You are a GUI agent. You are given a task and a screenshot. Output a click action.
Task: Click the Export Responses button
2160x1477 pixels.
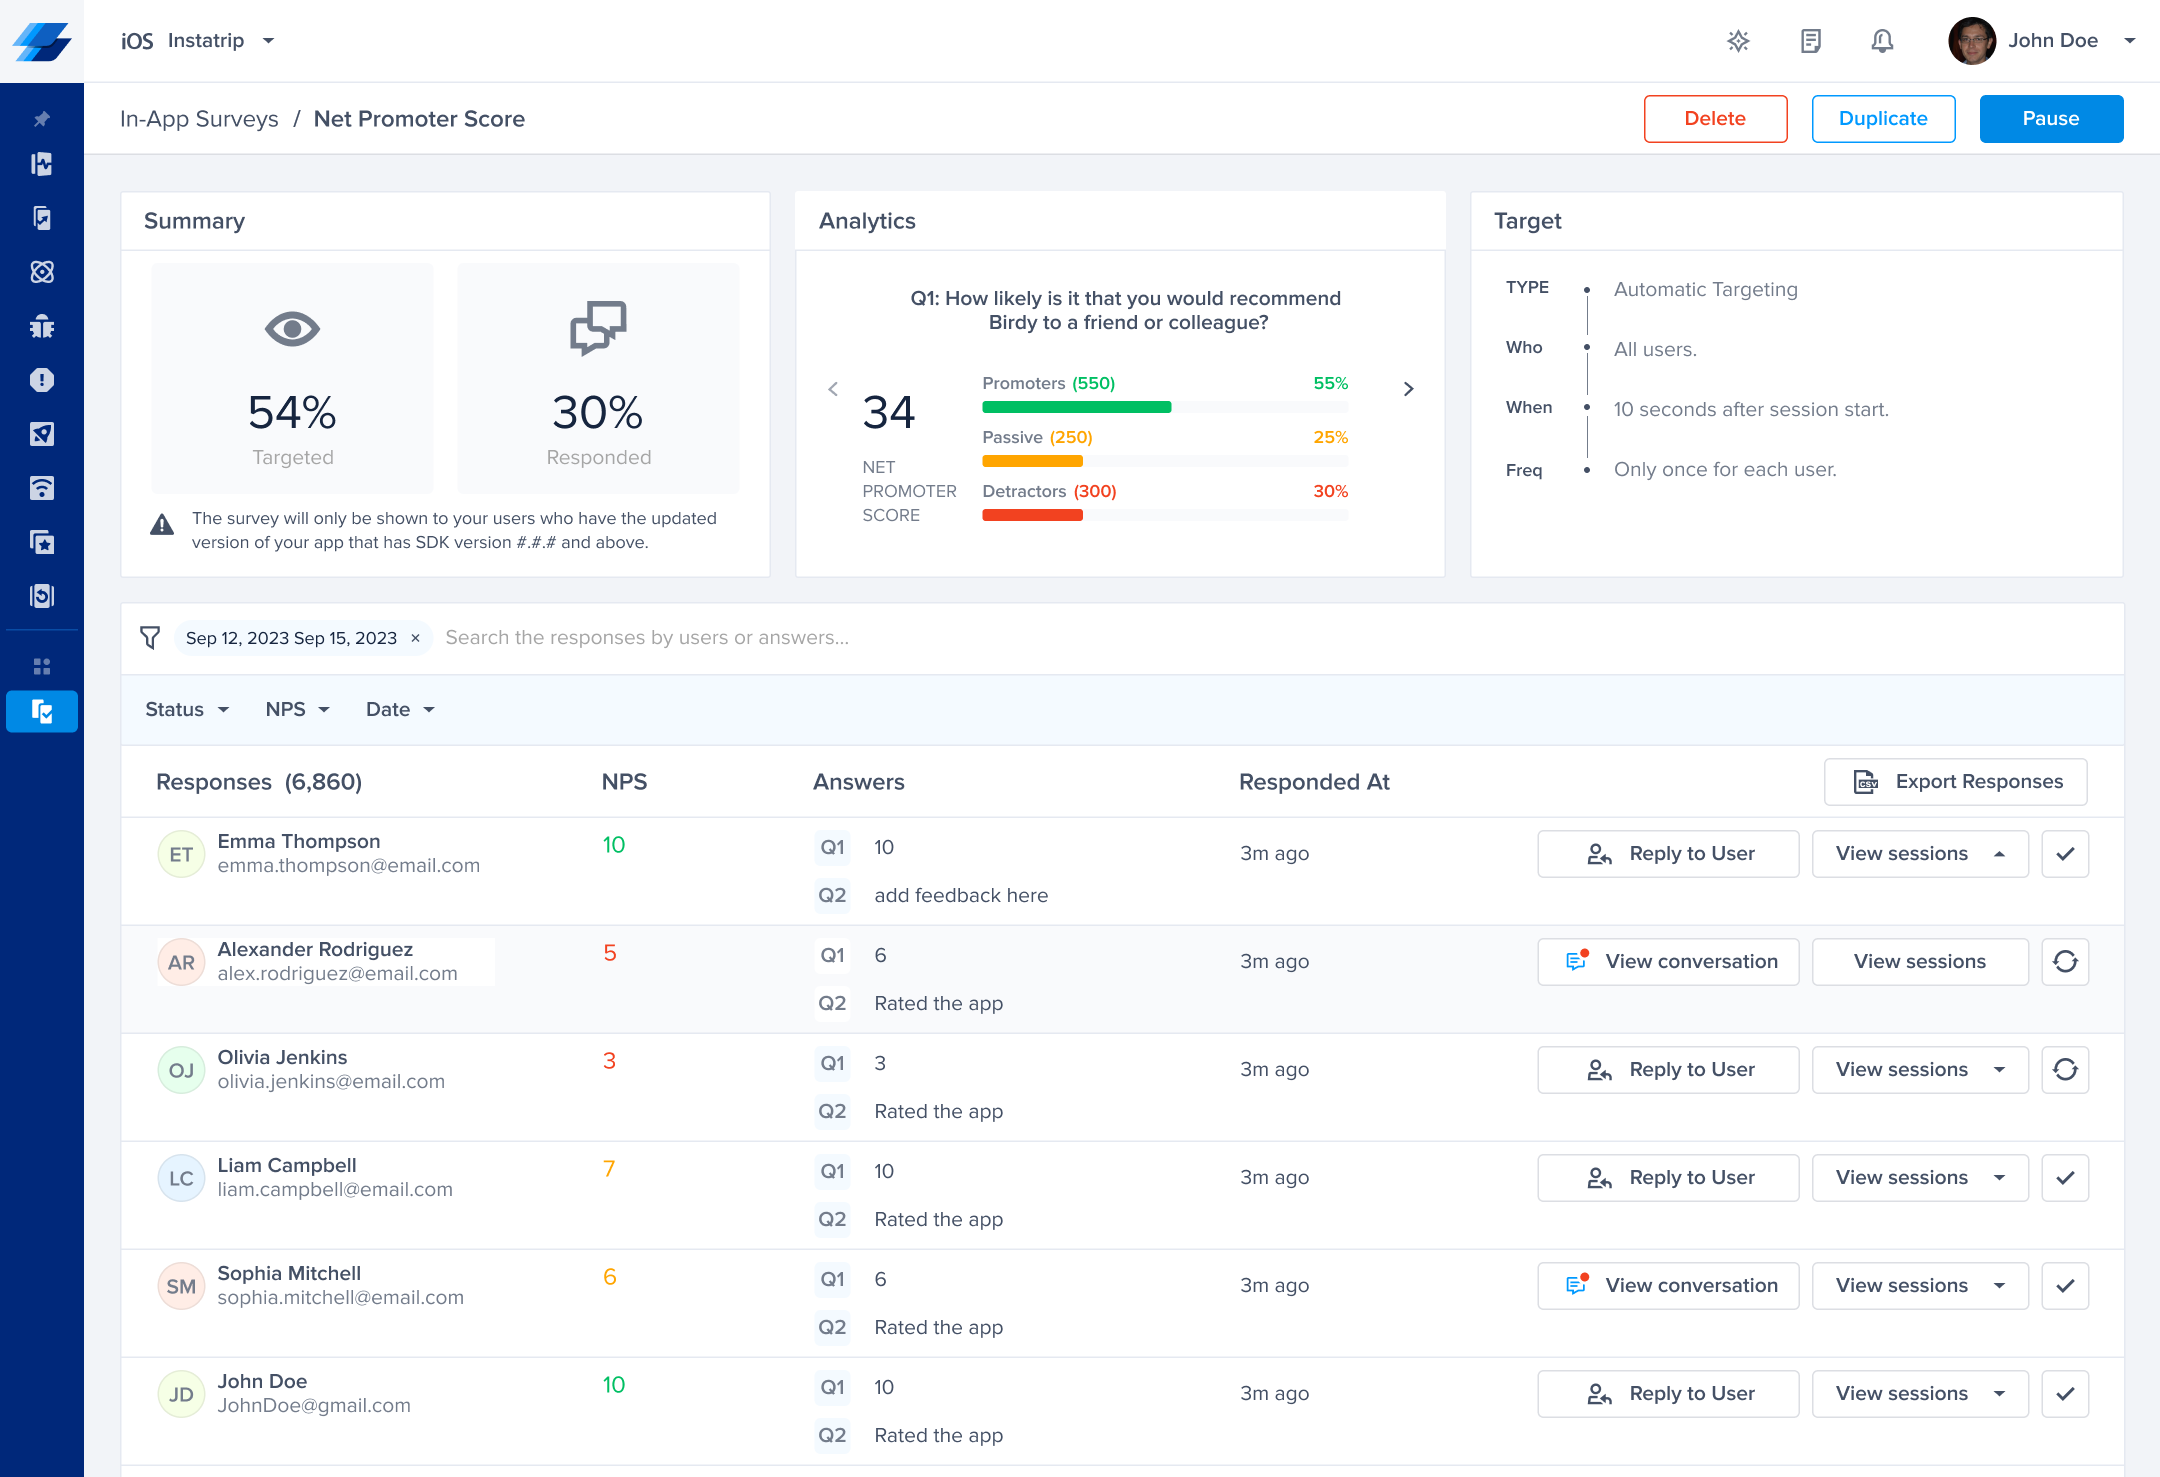point(1955,782)
